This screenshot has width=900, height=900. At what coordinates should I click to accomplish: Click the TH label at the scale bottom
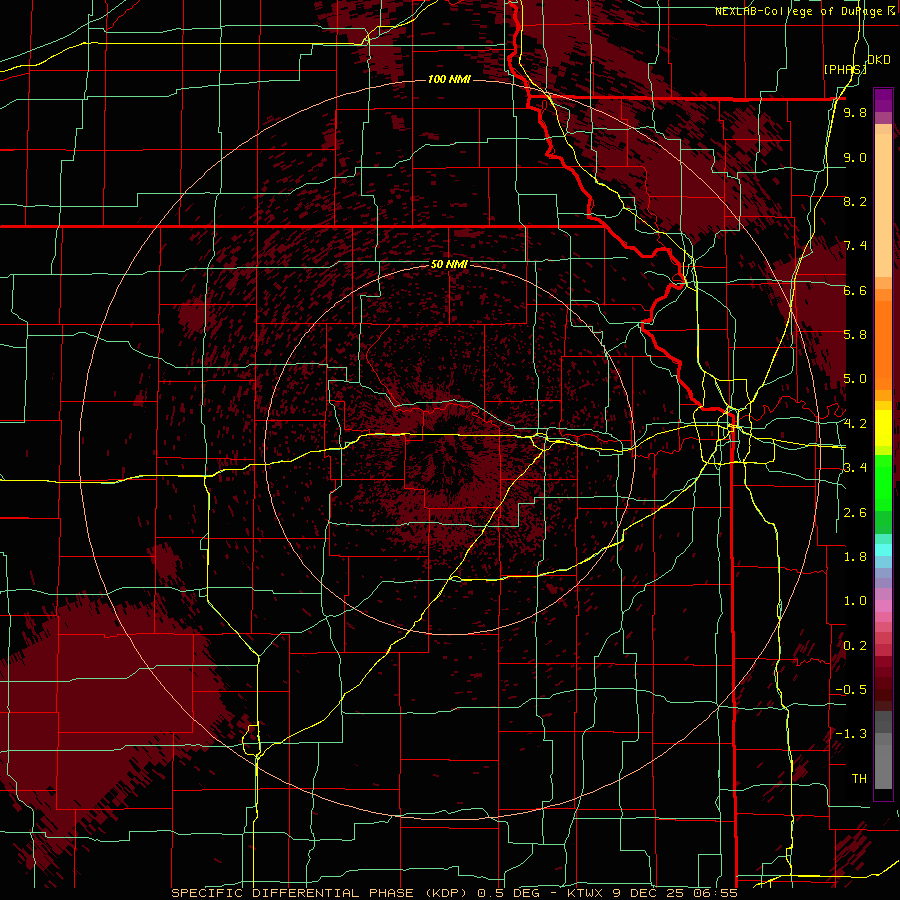point(859,779)
